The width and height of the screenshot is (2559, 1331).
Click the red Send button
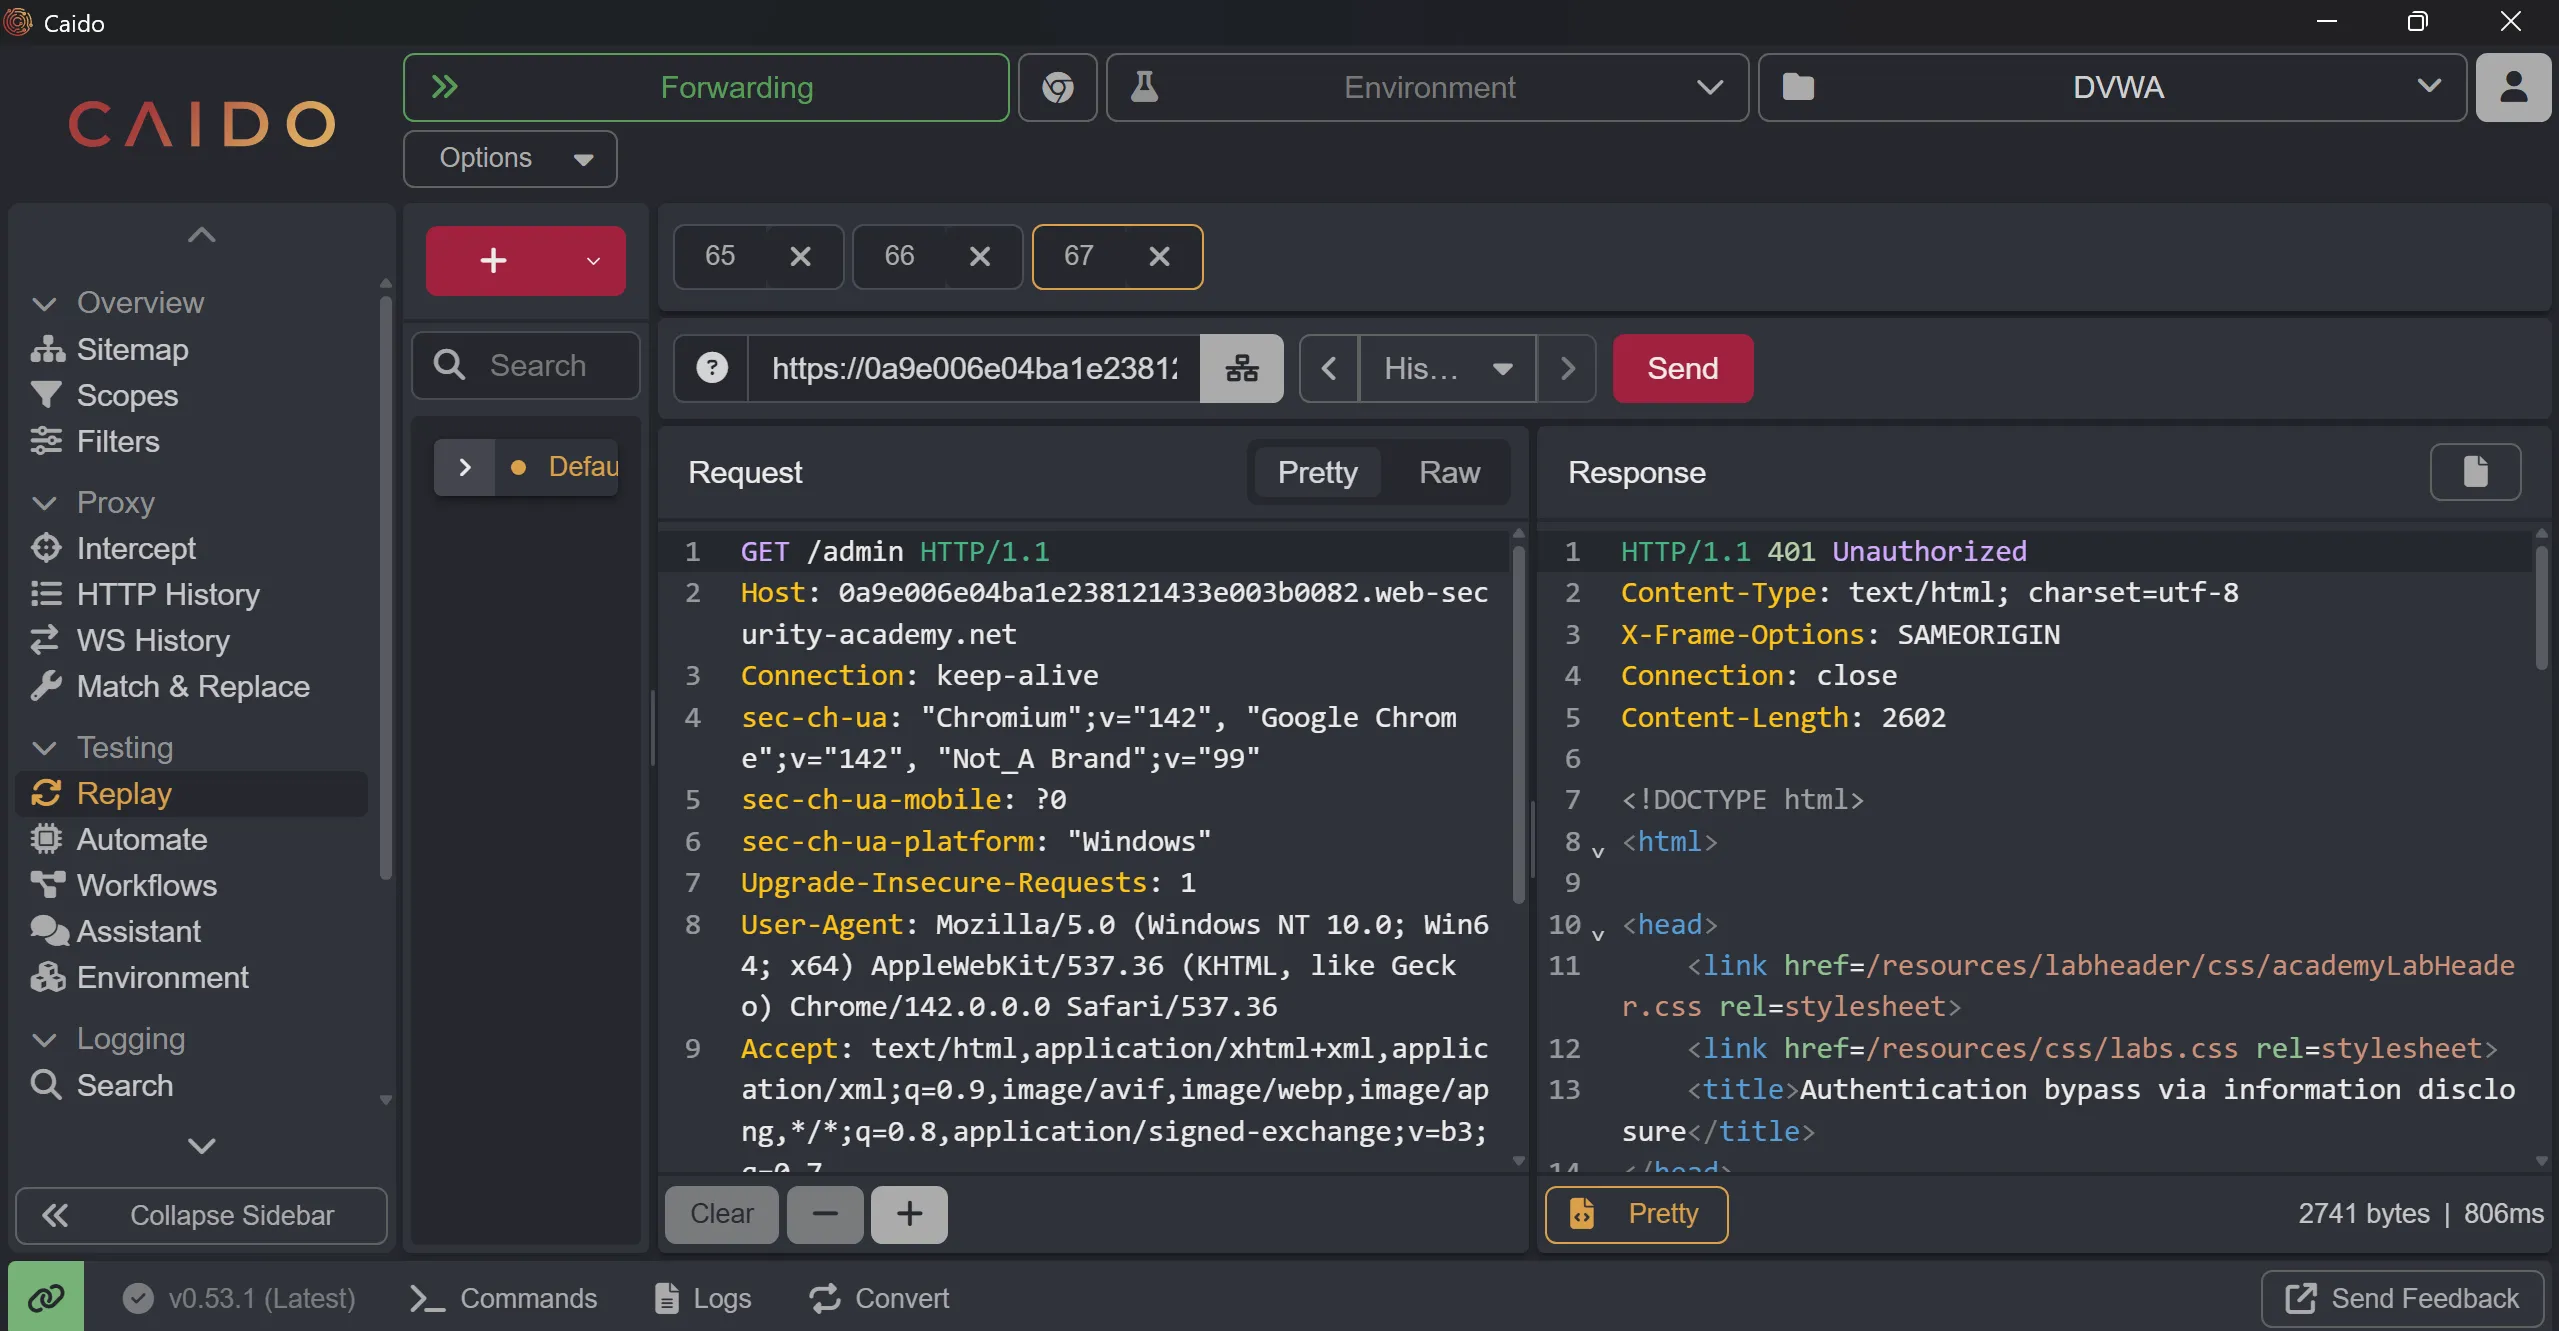click(x=1682, y=368)
